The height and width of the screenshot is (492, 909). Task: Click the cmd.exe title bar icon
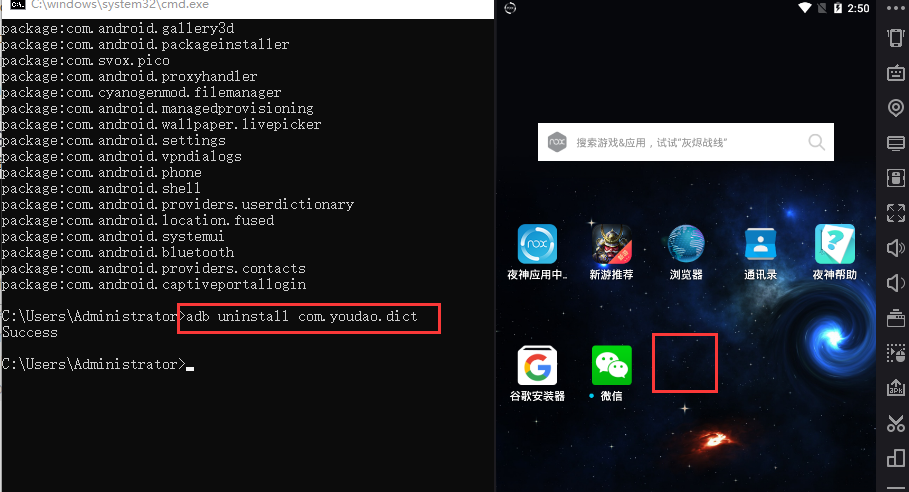point(18,5)
